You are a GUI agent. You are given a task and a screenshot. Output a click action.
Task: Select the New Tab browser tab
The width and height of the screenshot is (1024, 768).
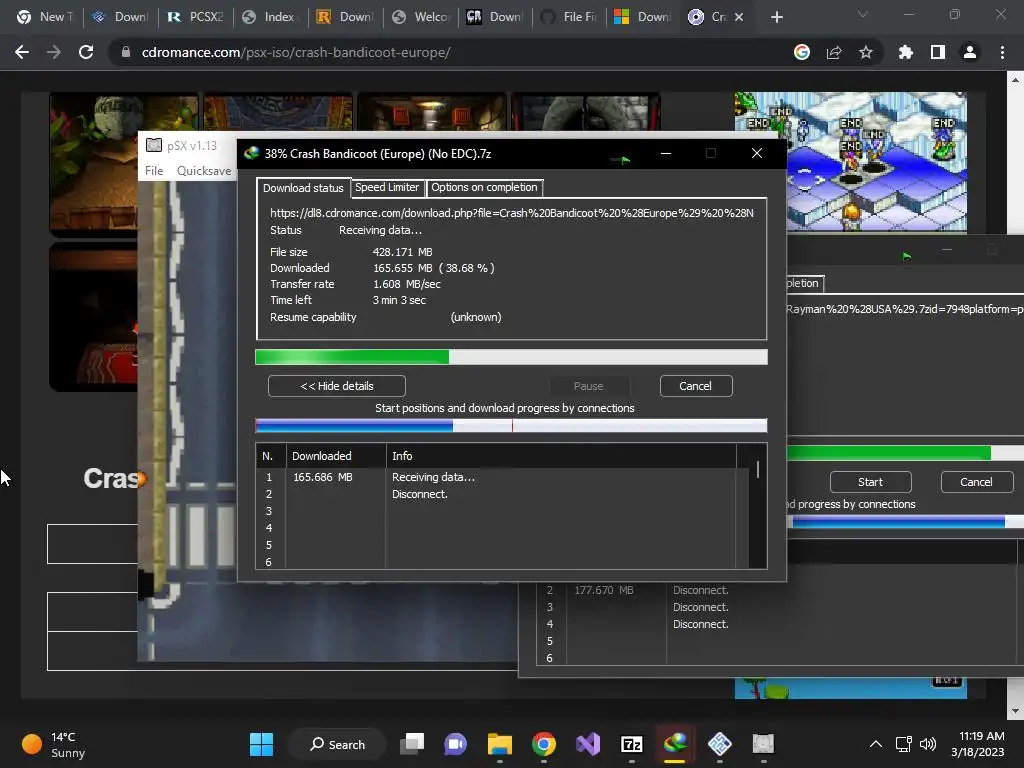46,17
